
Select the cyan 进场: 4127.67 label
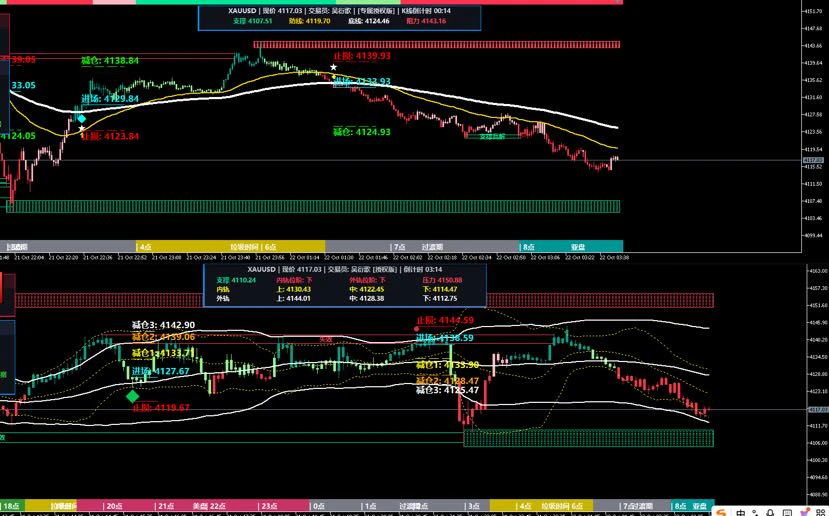[x=161, y=371]
